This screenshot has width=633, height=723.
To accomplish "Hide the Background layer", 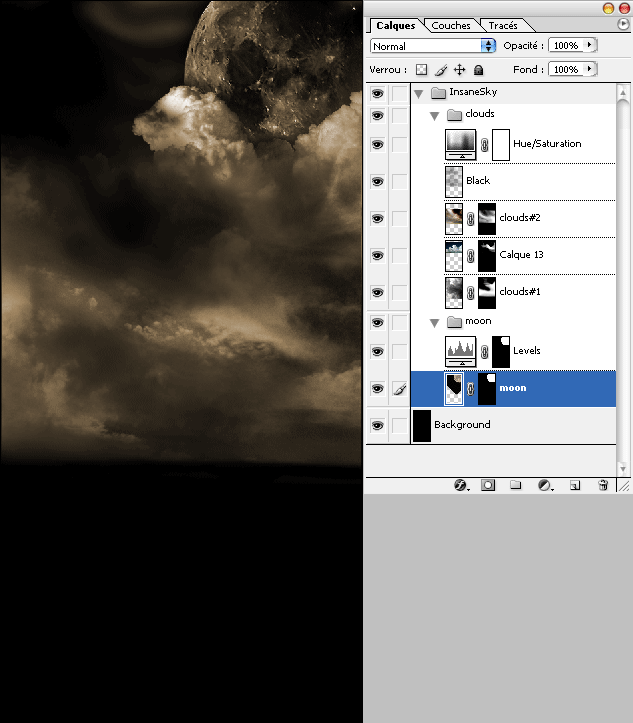I will (378, 425).
